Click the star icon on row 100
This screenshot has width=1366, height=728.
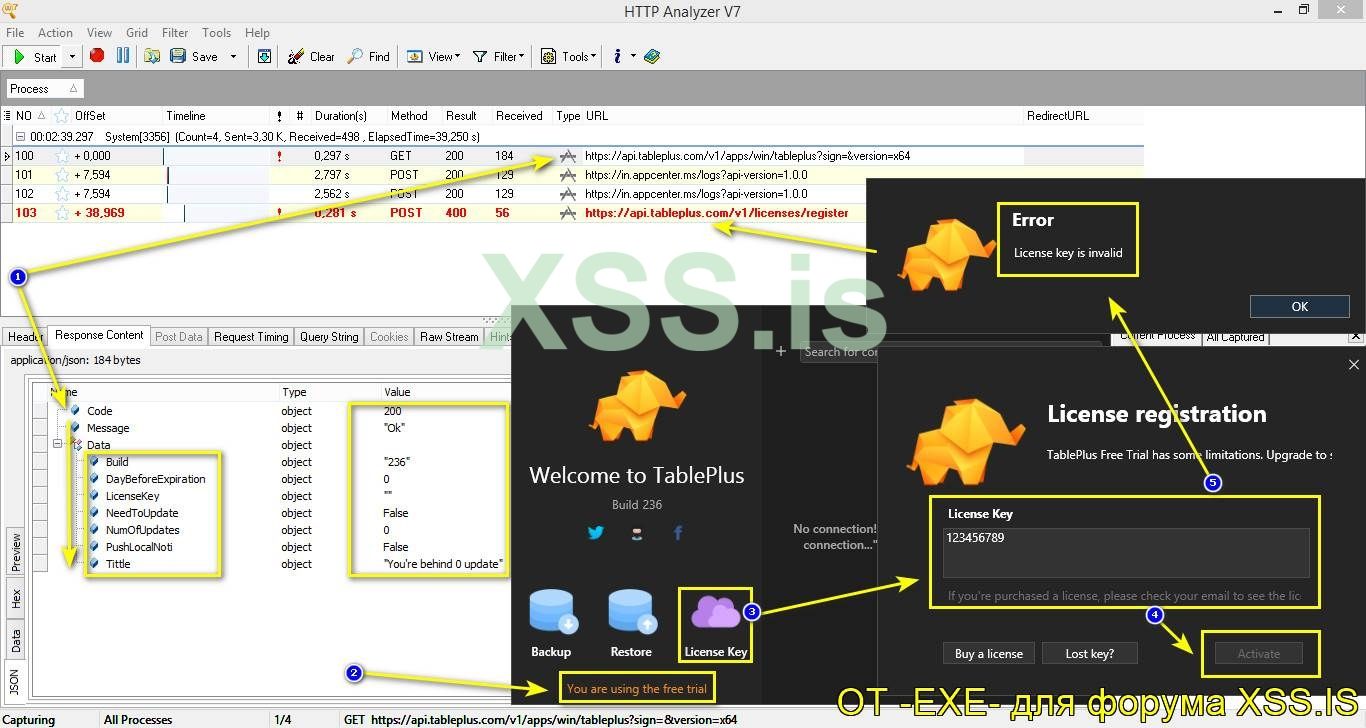coord(62,156)
